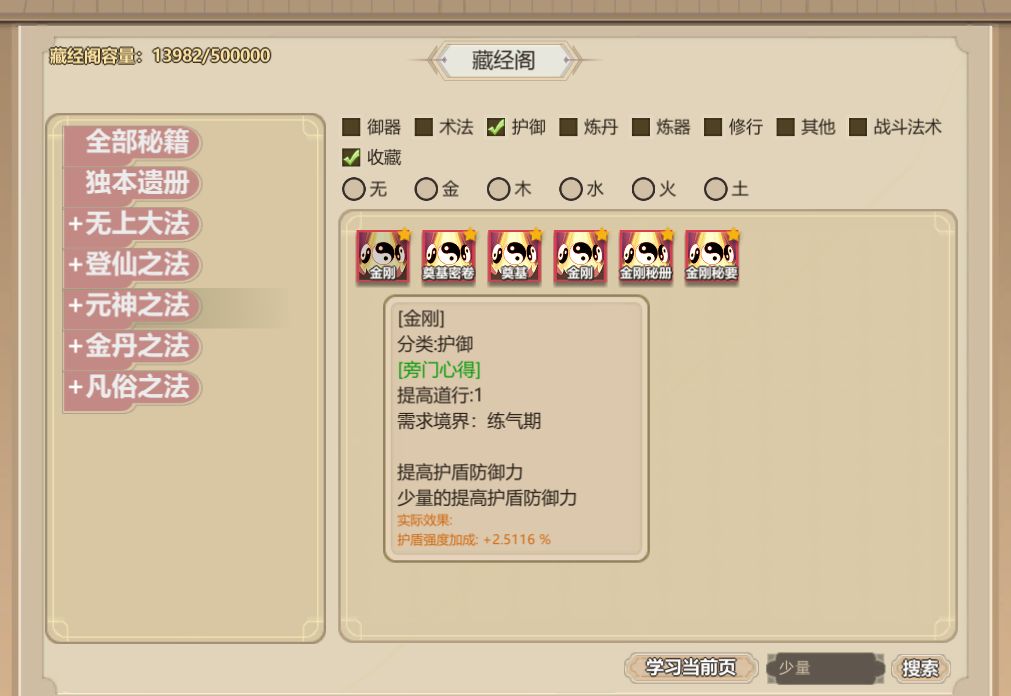This screenshot has width=1011, height=696.
Task: Select the 奠基 scroll icon
Action: click(x=515, y=257)
